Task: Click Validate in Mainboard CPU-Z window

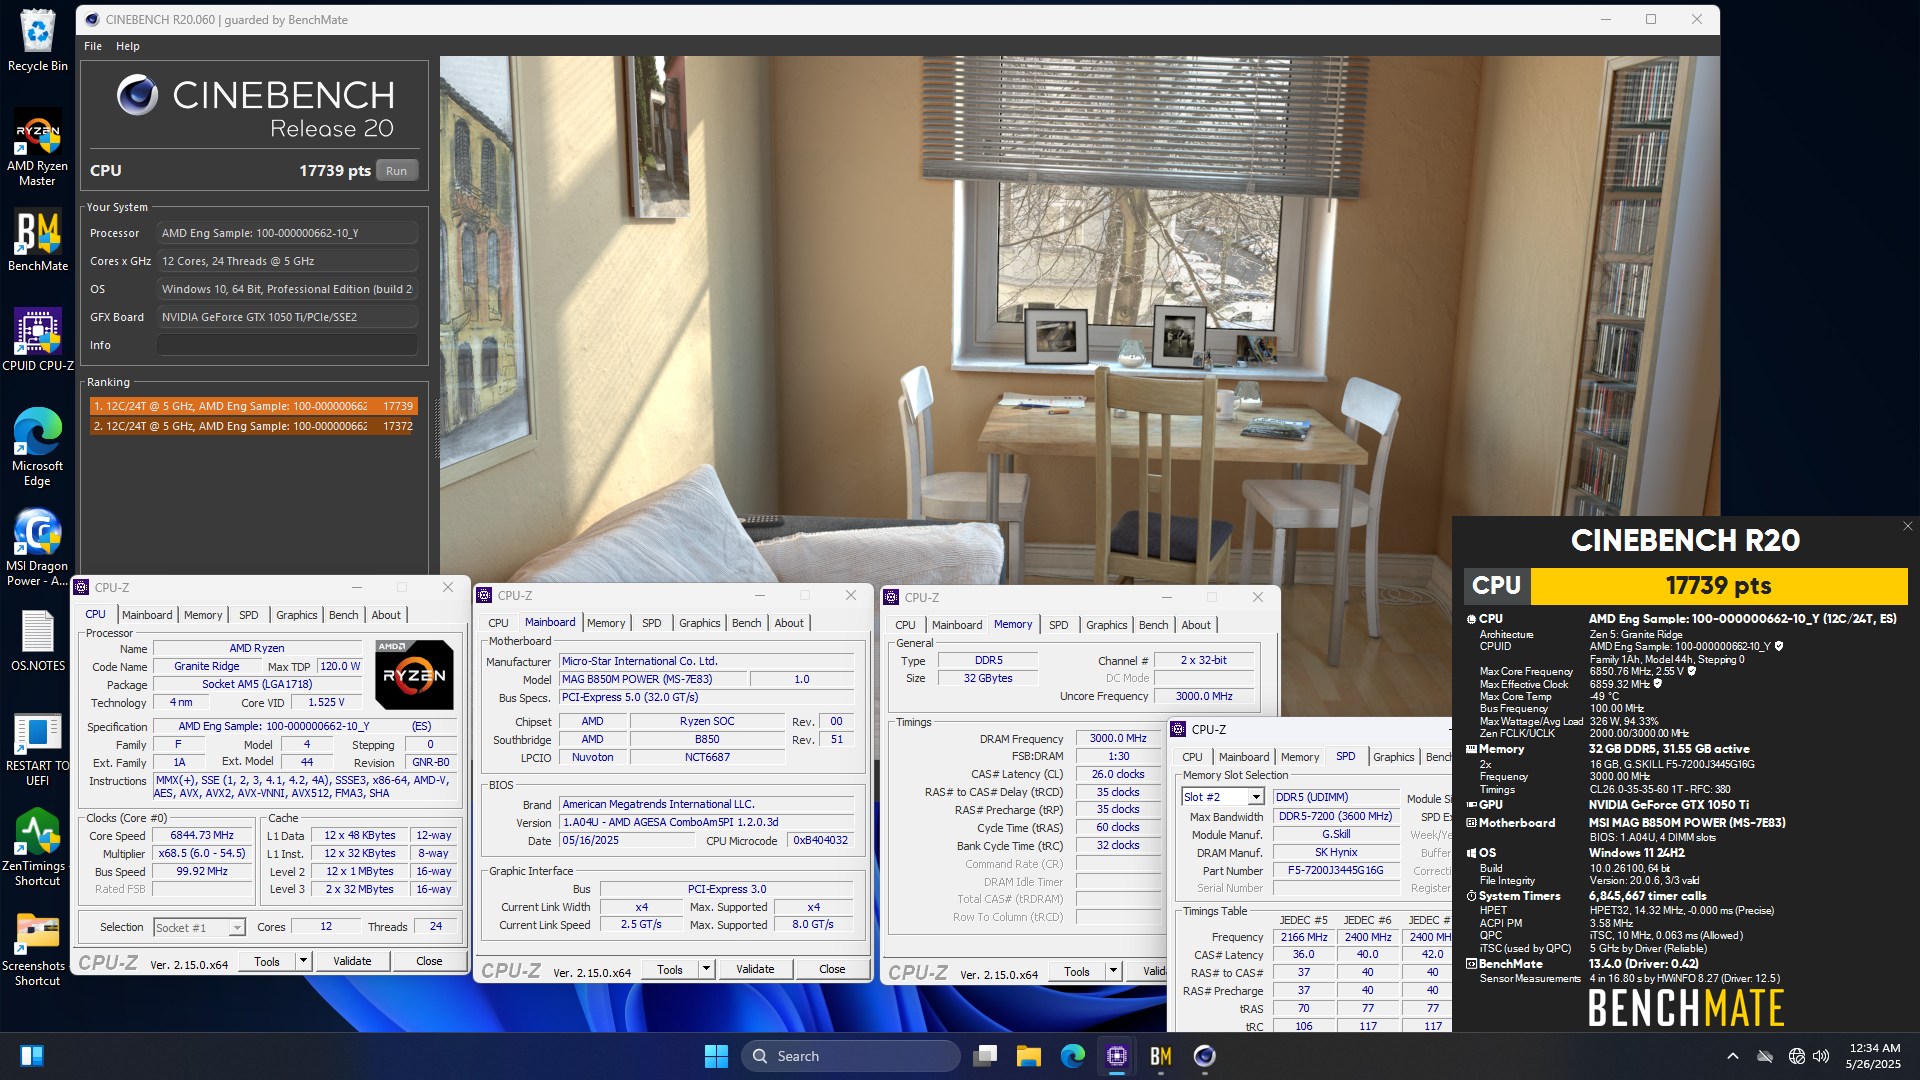Action: point(755,969)
